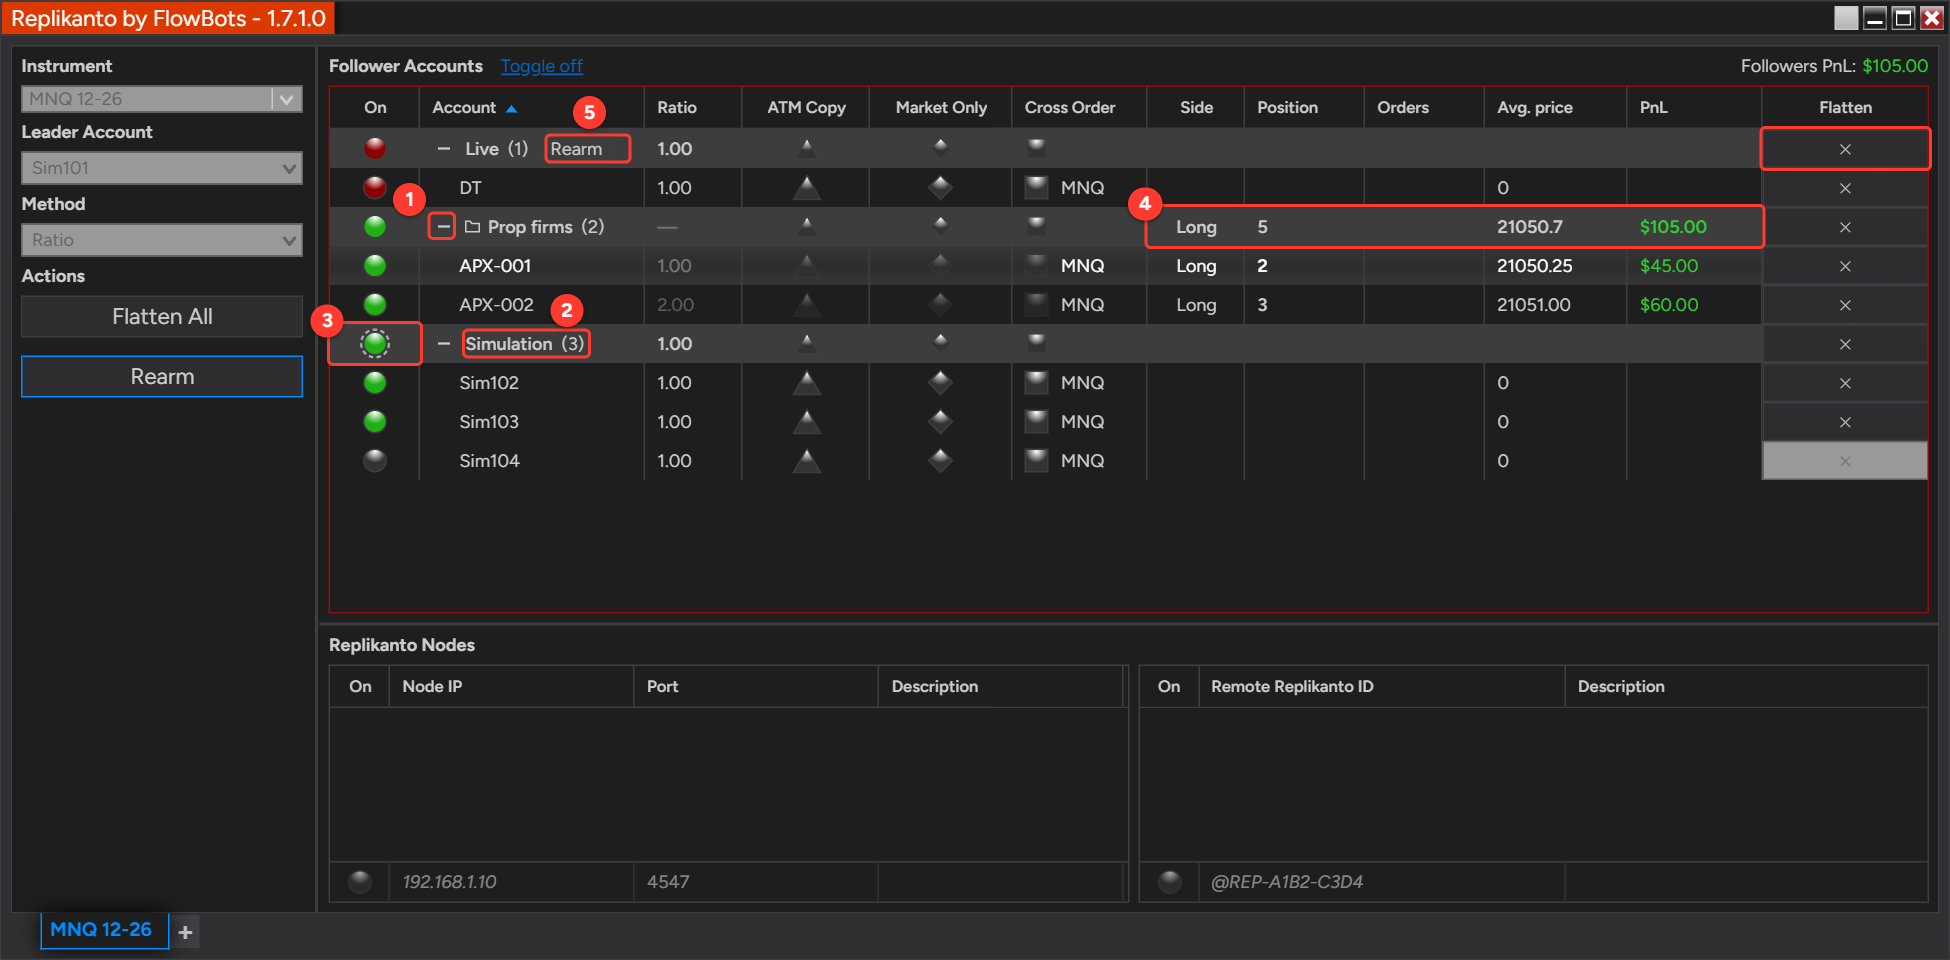Click the PnL column header
Screen dimensions: 1950x960
(1653, 107)
